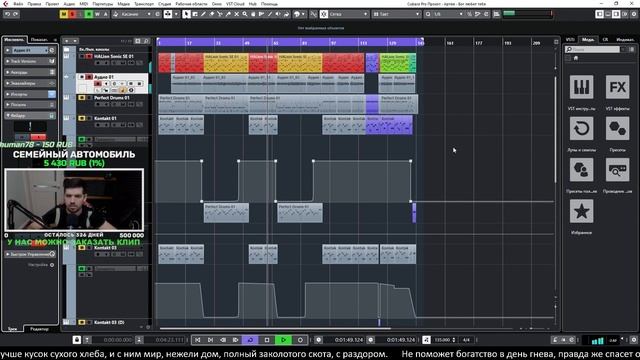Toggle mute on Perfect Drums 01 track
This screenshot has height=360, width=640.
pos(82,98)
